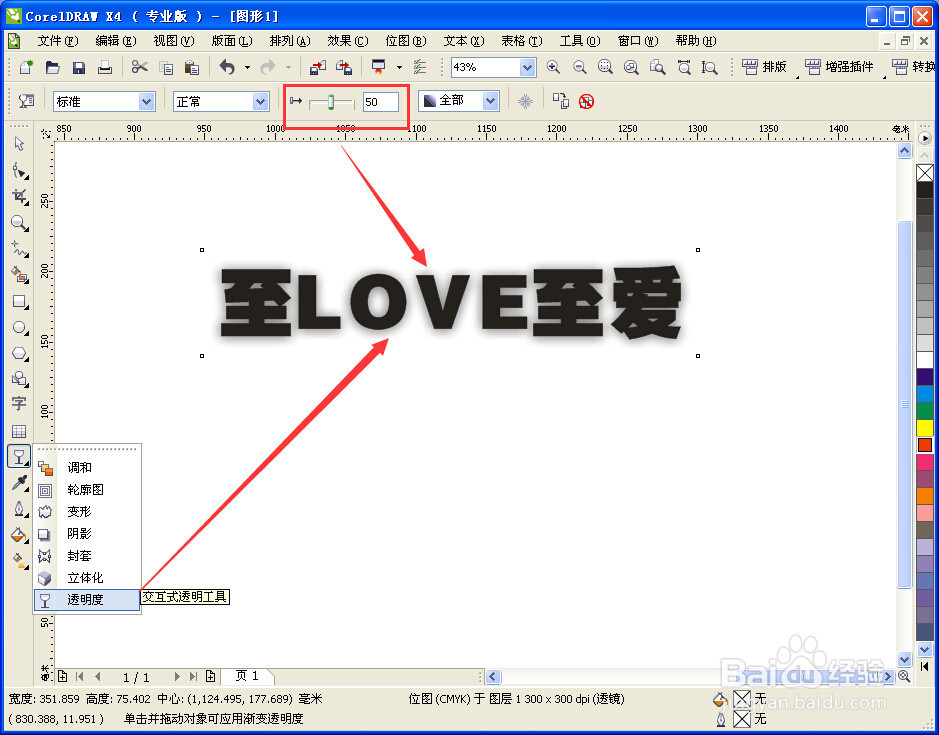This screenshot has height=735, width=939.
Task: Open the 效果 menu
Action: pos(347,41)
